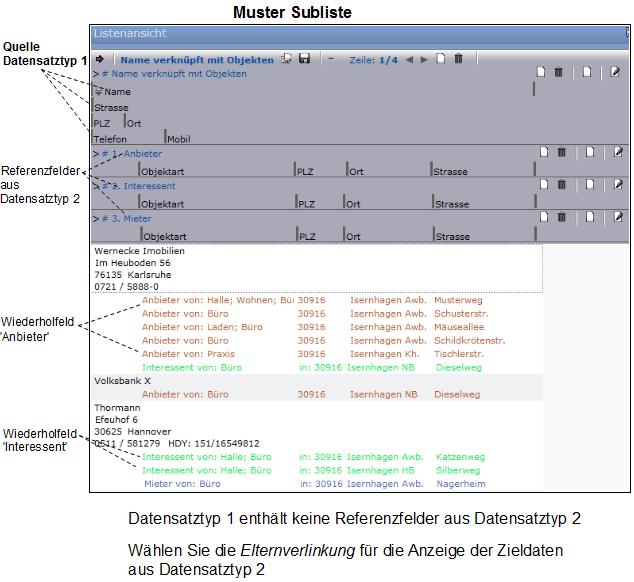Click the save disk icon in toolbar
Screen dimensions: 634x582
[x=304, y=59]
